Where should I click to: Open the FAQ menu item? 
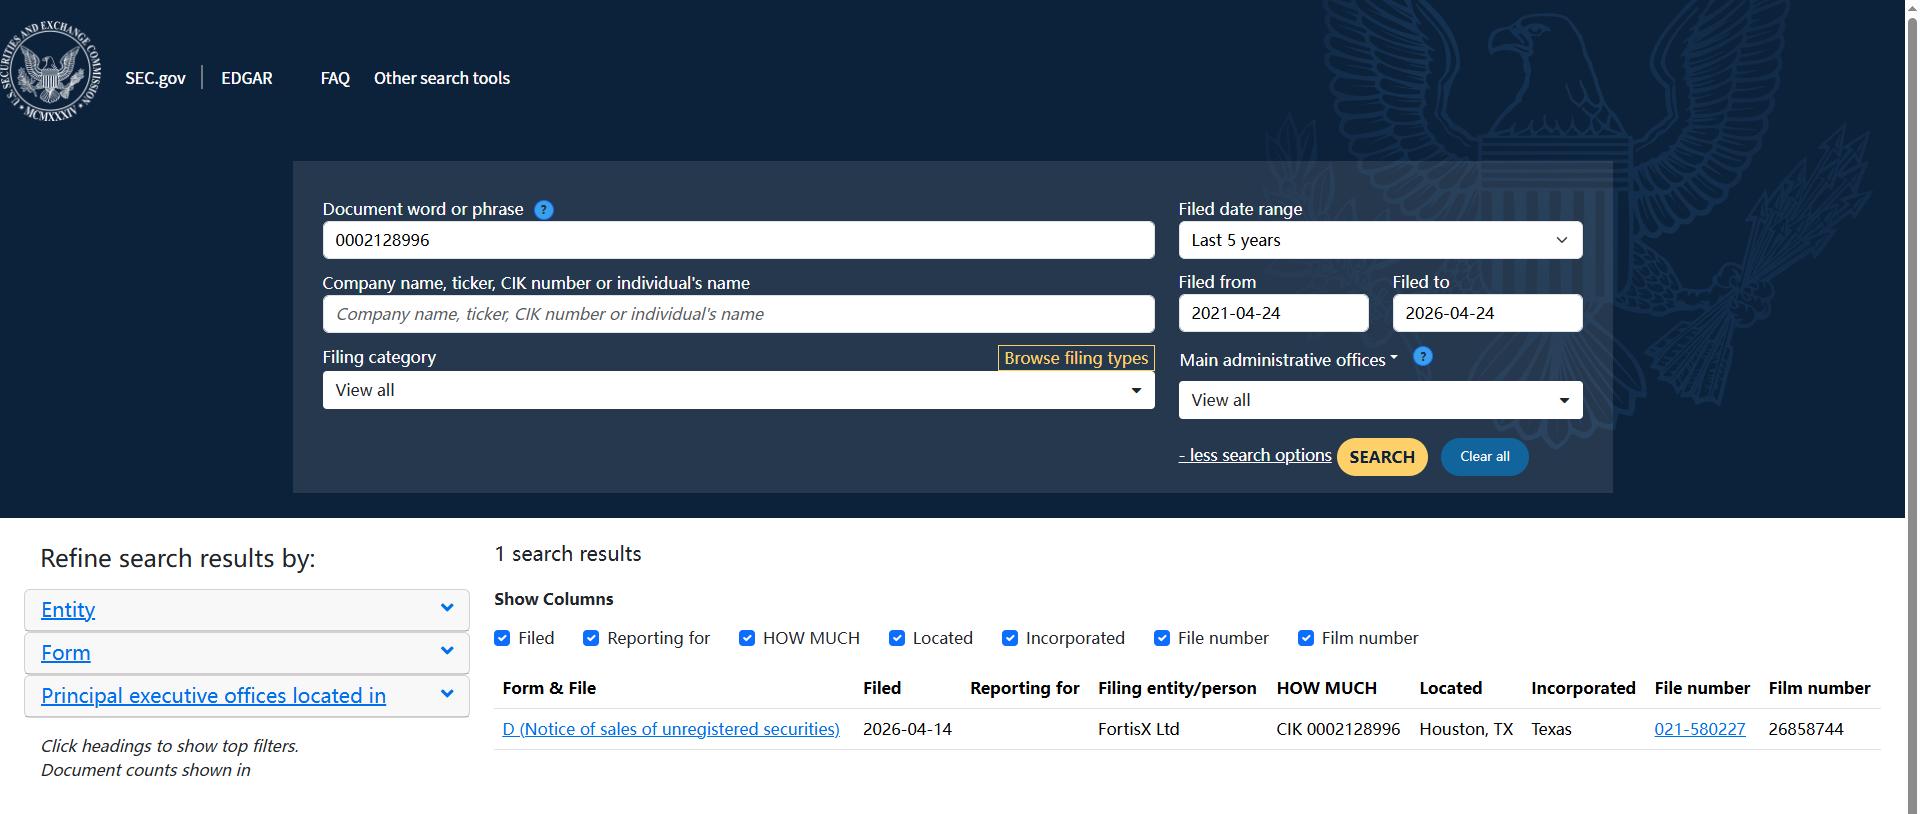(x=335, y=78)
